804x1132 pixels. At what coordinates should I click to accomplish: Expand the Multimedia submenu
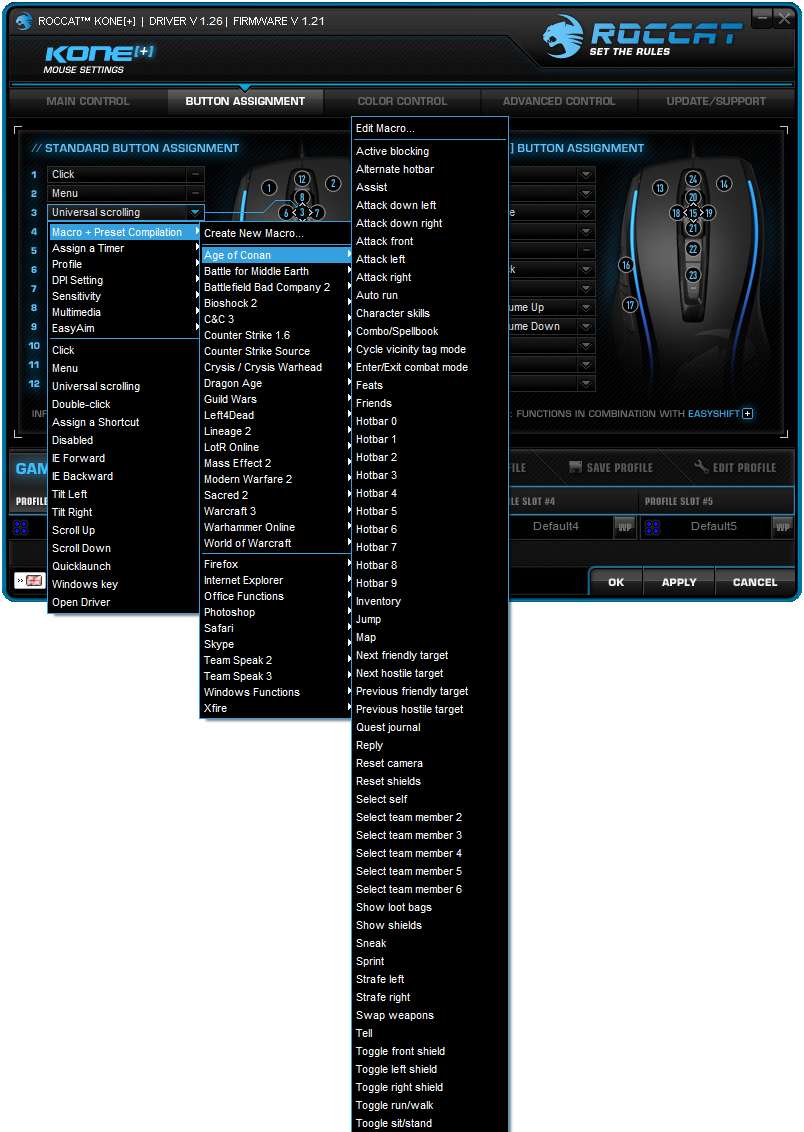pos(123,312)
